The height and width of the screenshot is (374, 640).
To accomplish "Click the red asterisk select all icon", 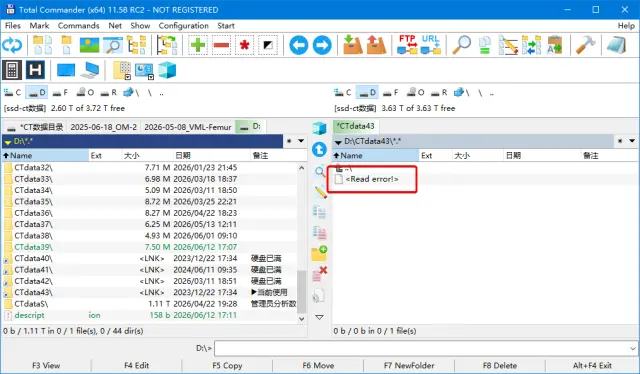I will [244, 45].
